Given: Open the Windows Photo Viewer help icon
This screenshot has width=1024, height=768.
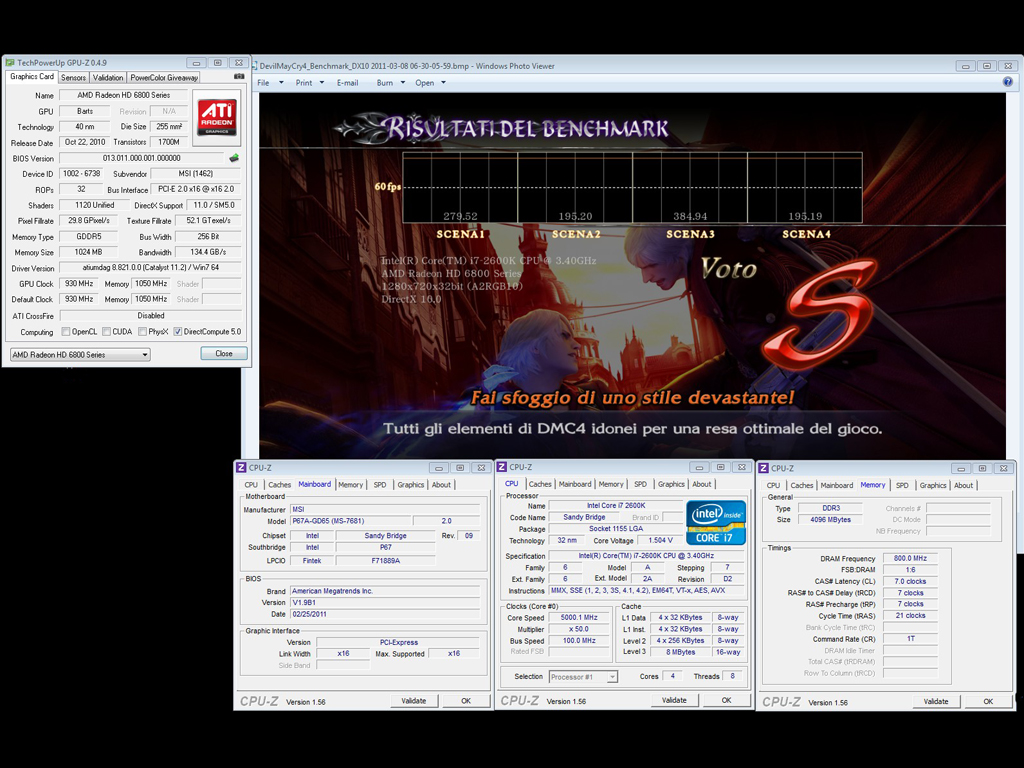Looking at the screenshot, I should coord(1008,82).
